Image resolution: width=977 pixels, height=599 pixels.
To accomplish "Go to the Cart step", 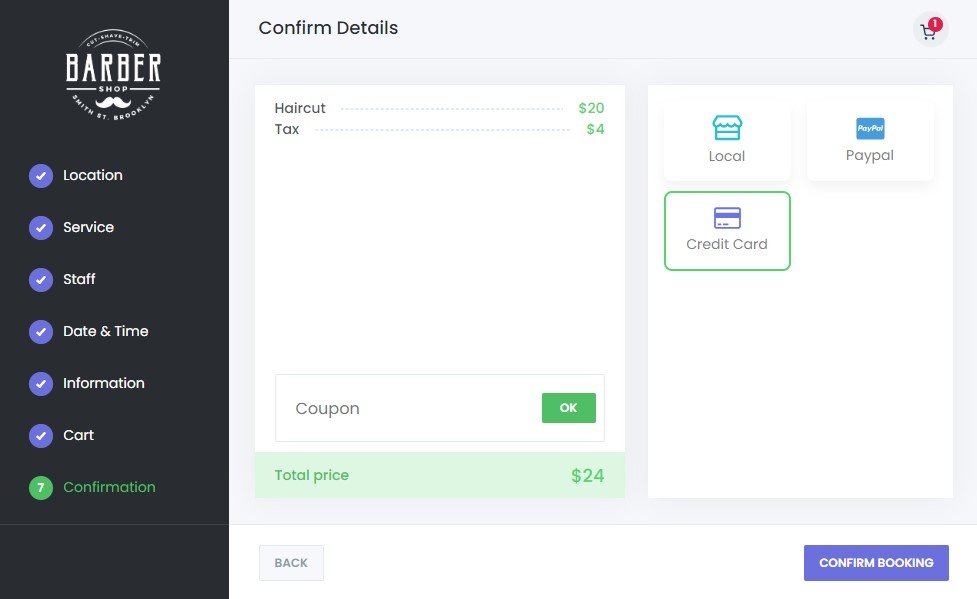I will 78,435.
